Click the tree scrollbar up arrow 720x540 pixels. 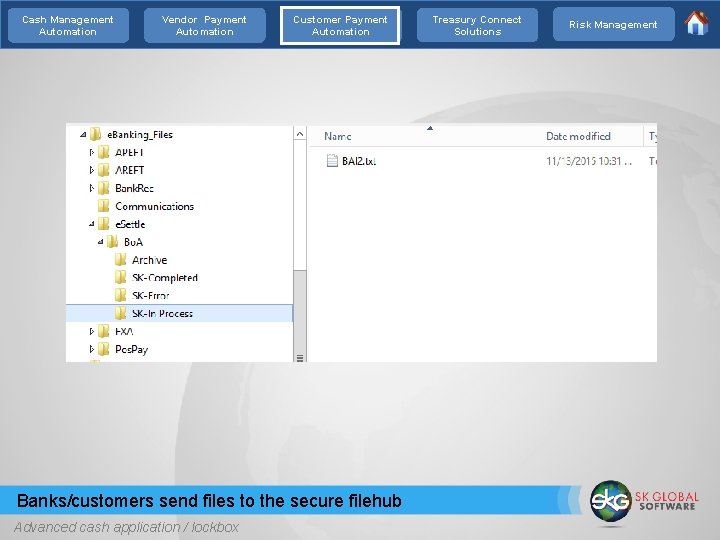point(300,134)
